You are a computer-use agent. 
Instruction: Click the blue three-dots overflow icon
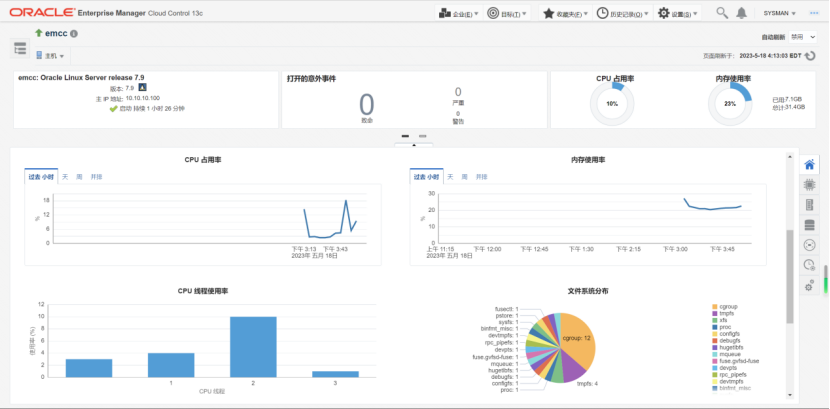click(814, 13)
